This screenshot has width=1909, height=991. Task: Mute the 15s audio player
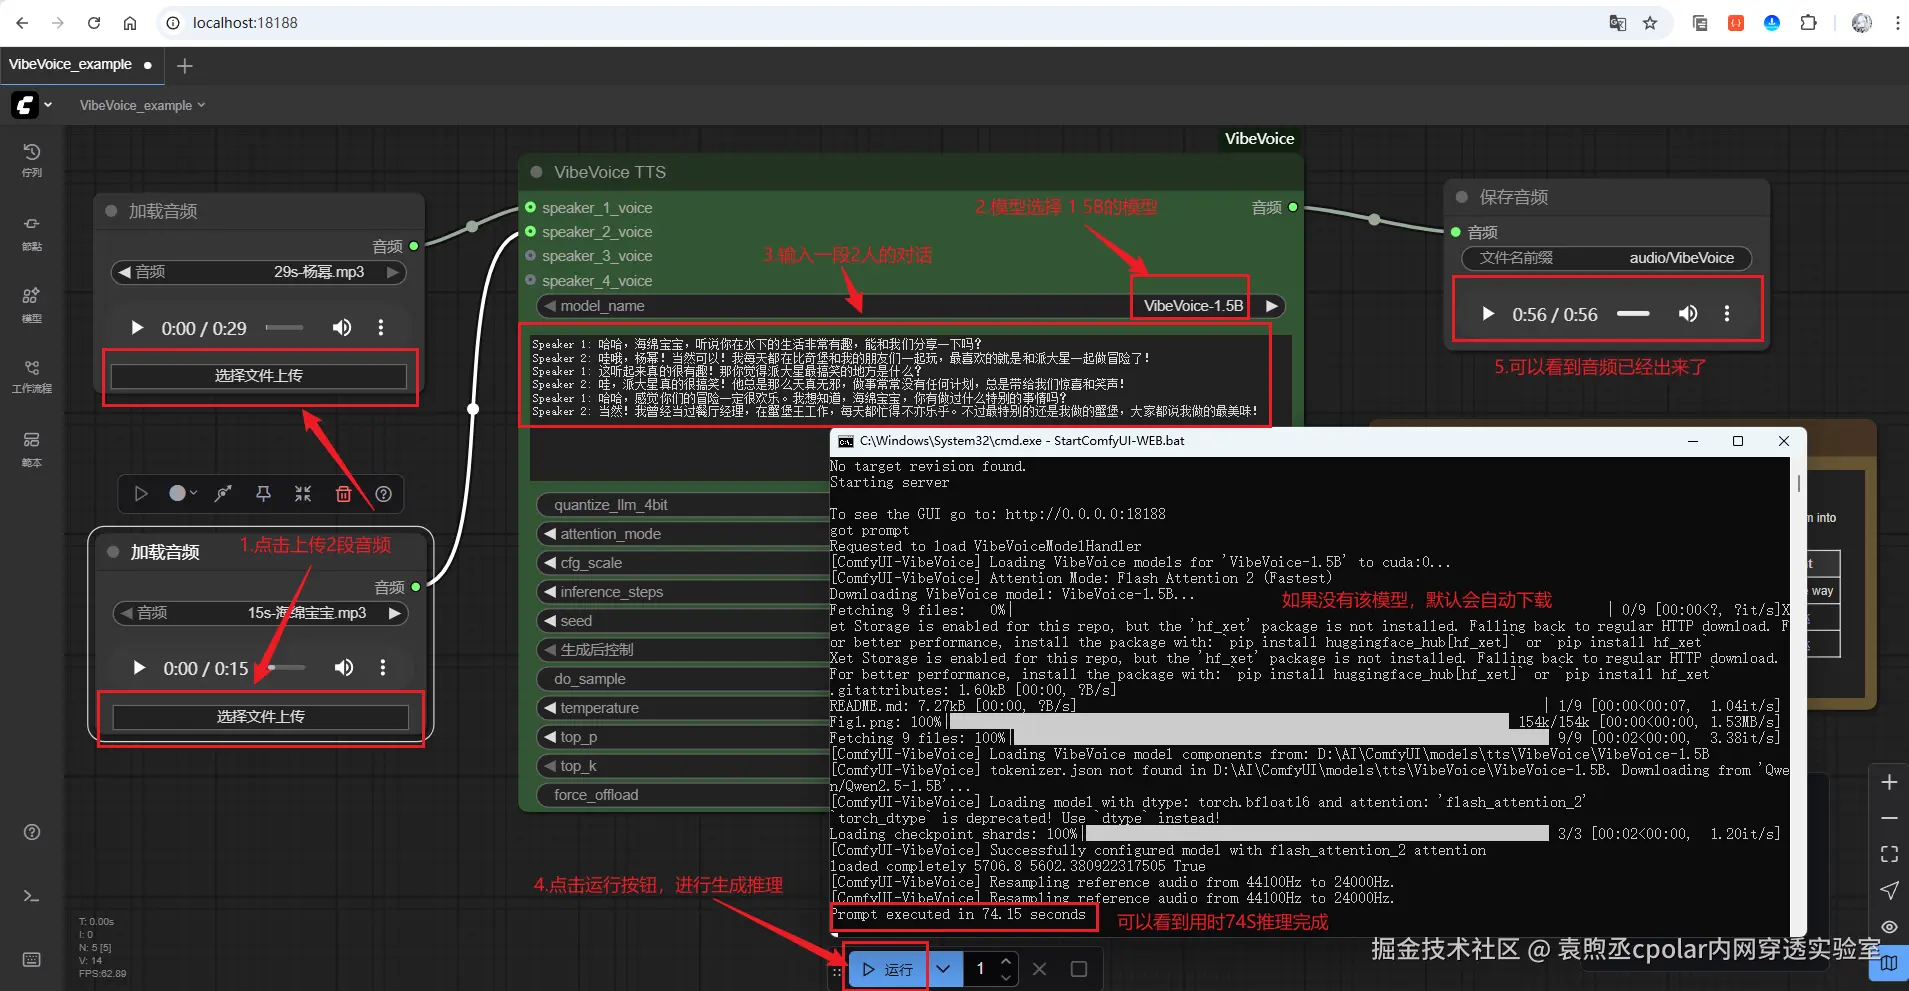pyautogui.click(x=344, y=668)
